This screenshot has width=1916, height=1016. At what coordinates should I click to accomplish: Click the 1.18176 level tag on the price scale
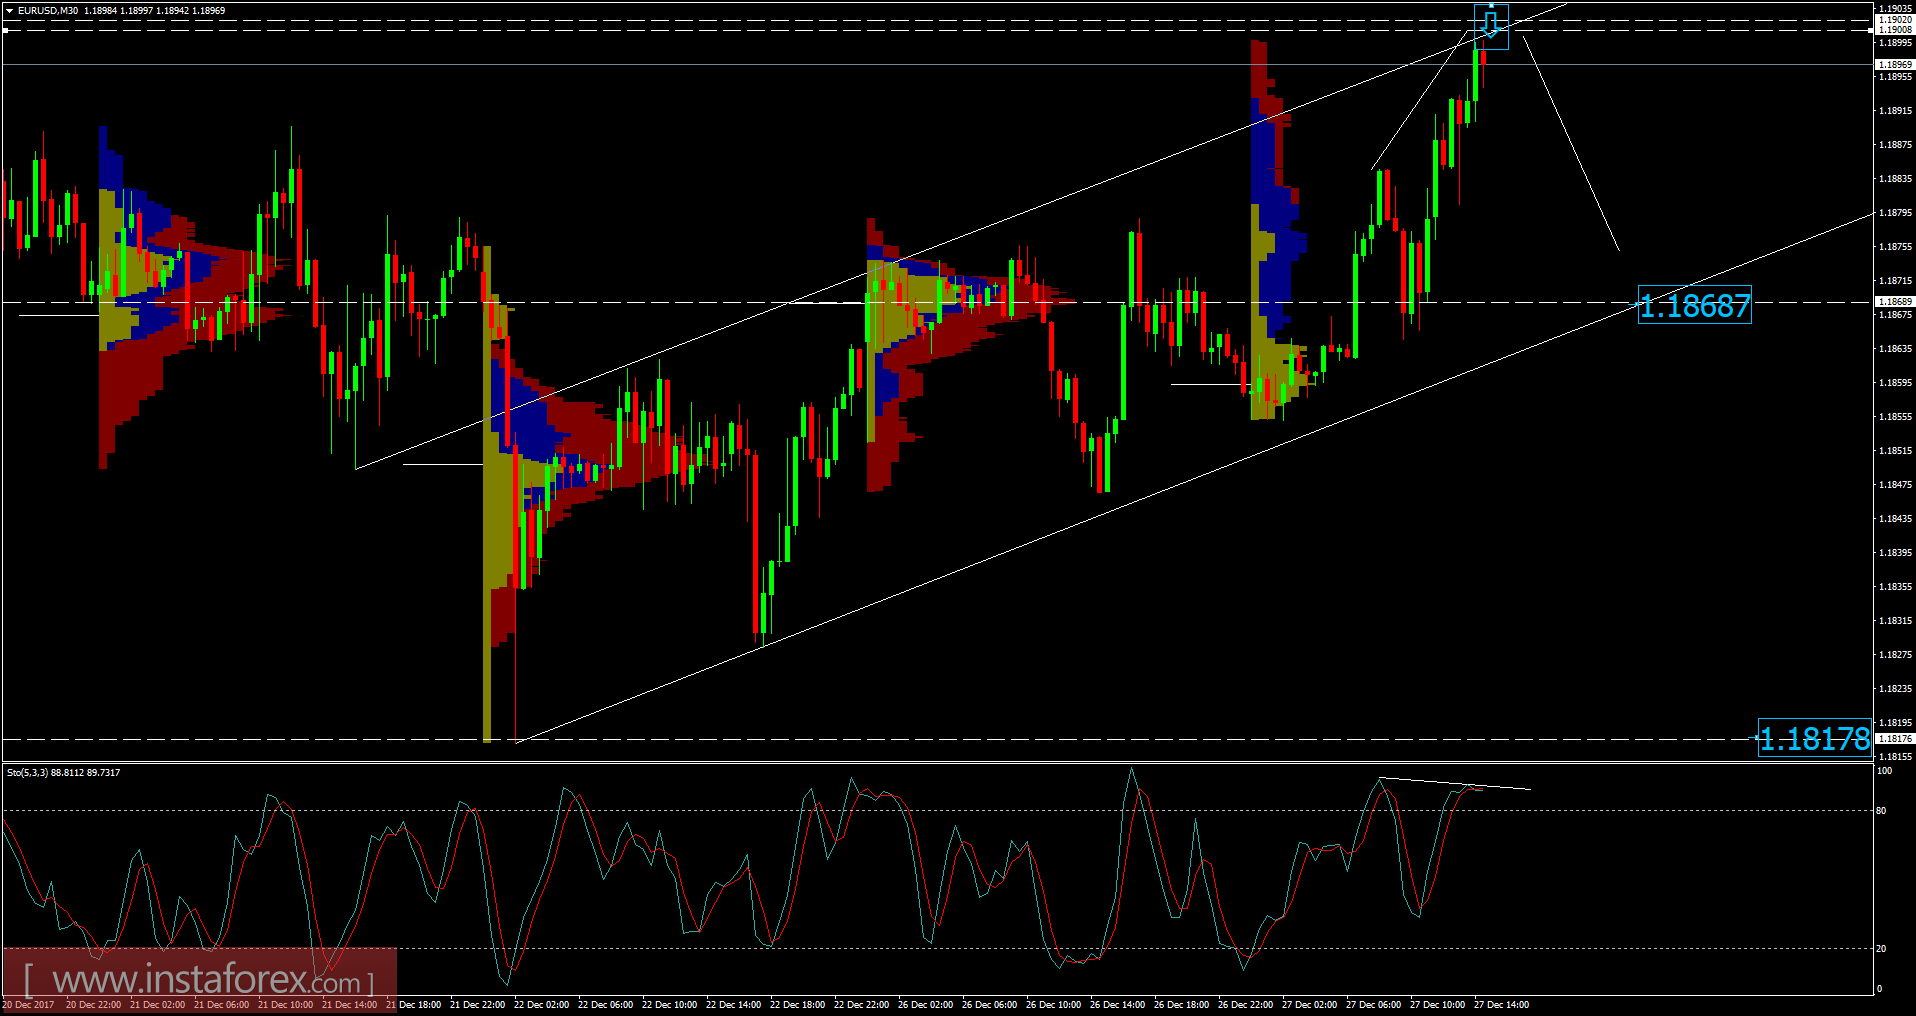1895,738
